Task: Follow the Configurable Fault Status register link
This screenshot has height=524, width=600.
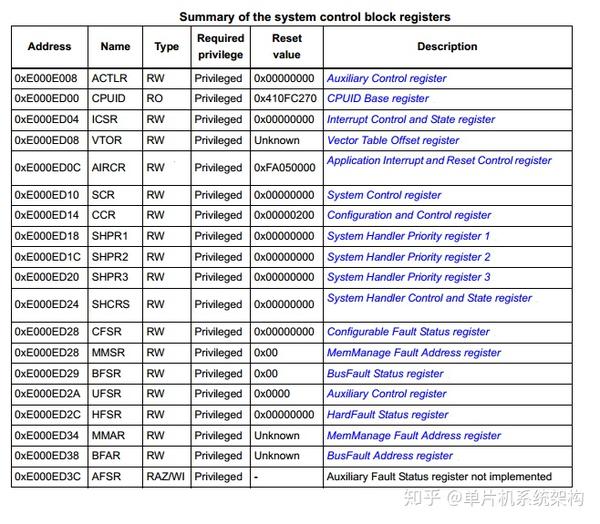Action: (408, 332)
